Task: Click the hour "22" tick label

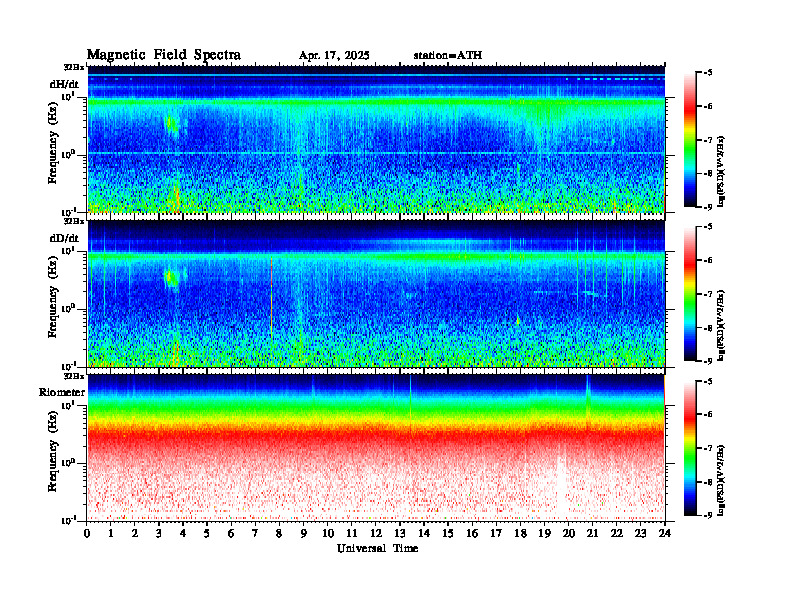Action: (616, 533)
